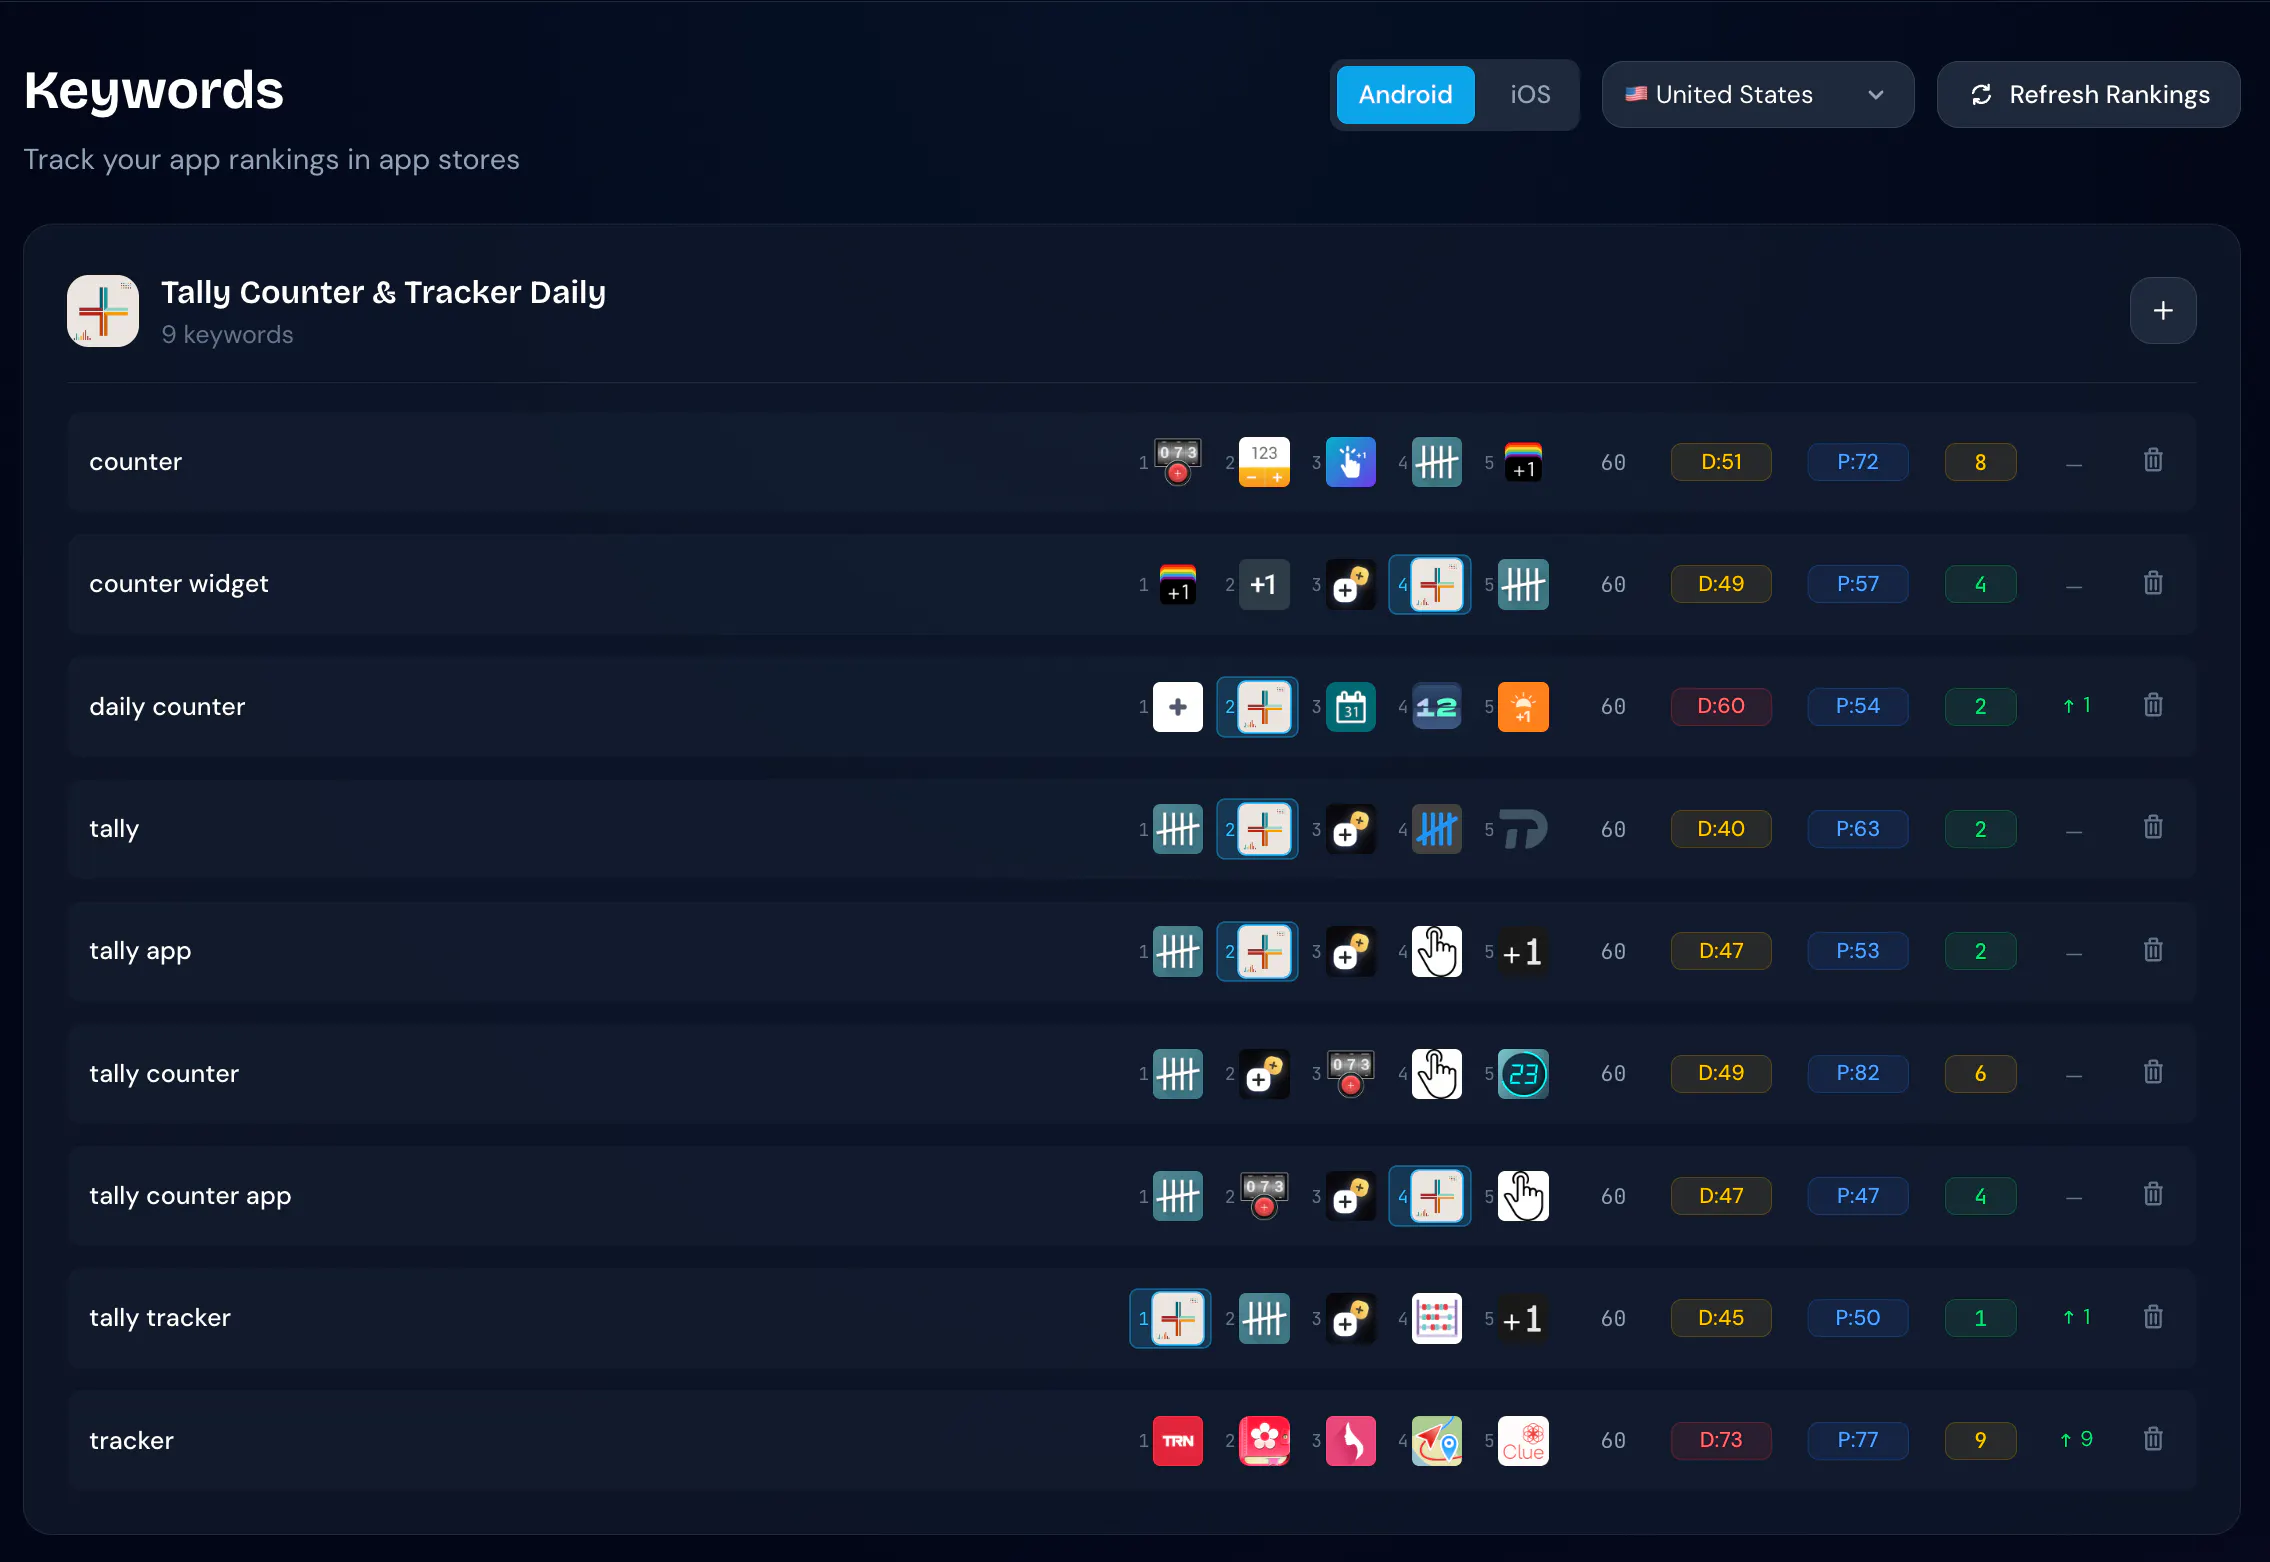Open the hand pointer app in tally app row

[1437, 951]
